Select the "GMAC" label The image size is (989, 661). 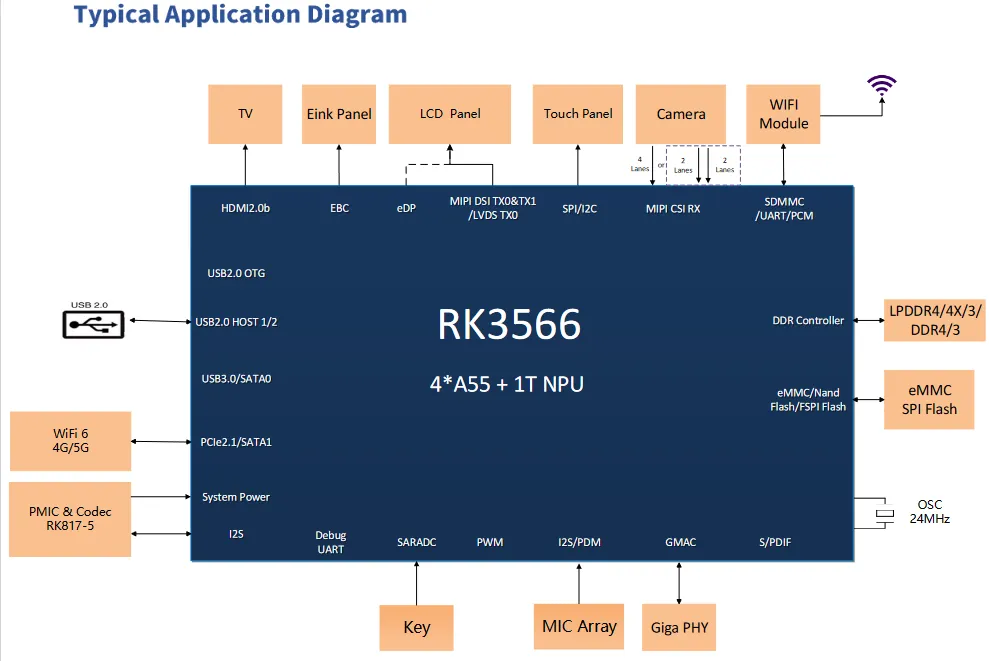[x=681, y=542]
